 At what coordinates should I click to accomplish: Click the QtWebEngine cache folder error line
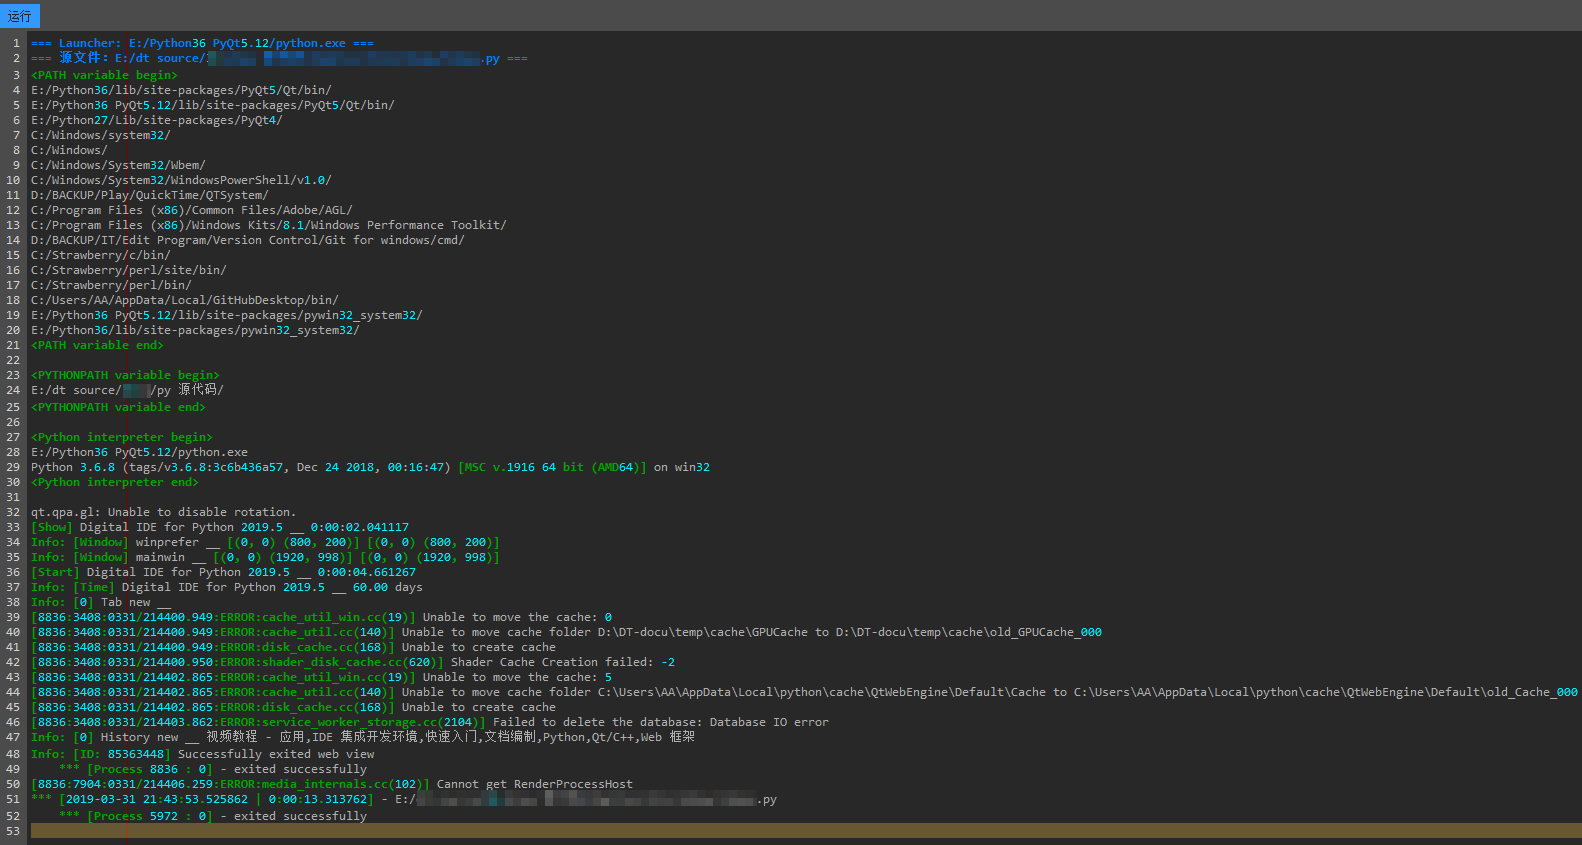[804, 692]
